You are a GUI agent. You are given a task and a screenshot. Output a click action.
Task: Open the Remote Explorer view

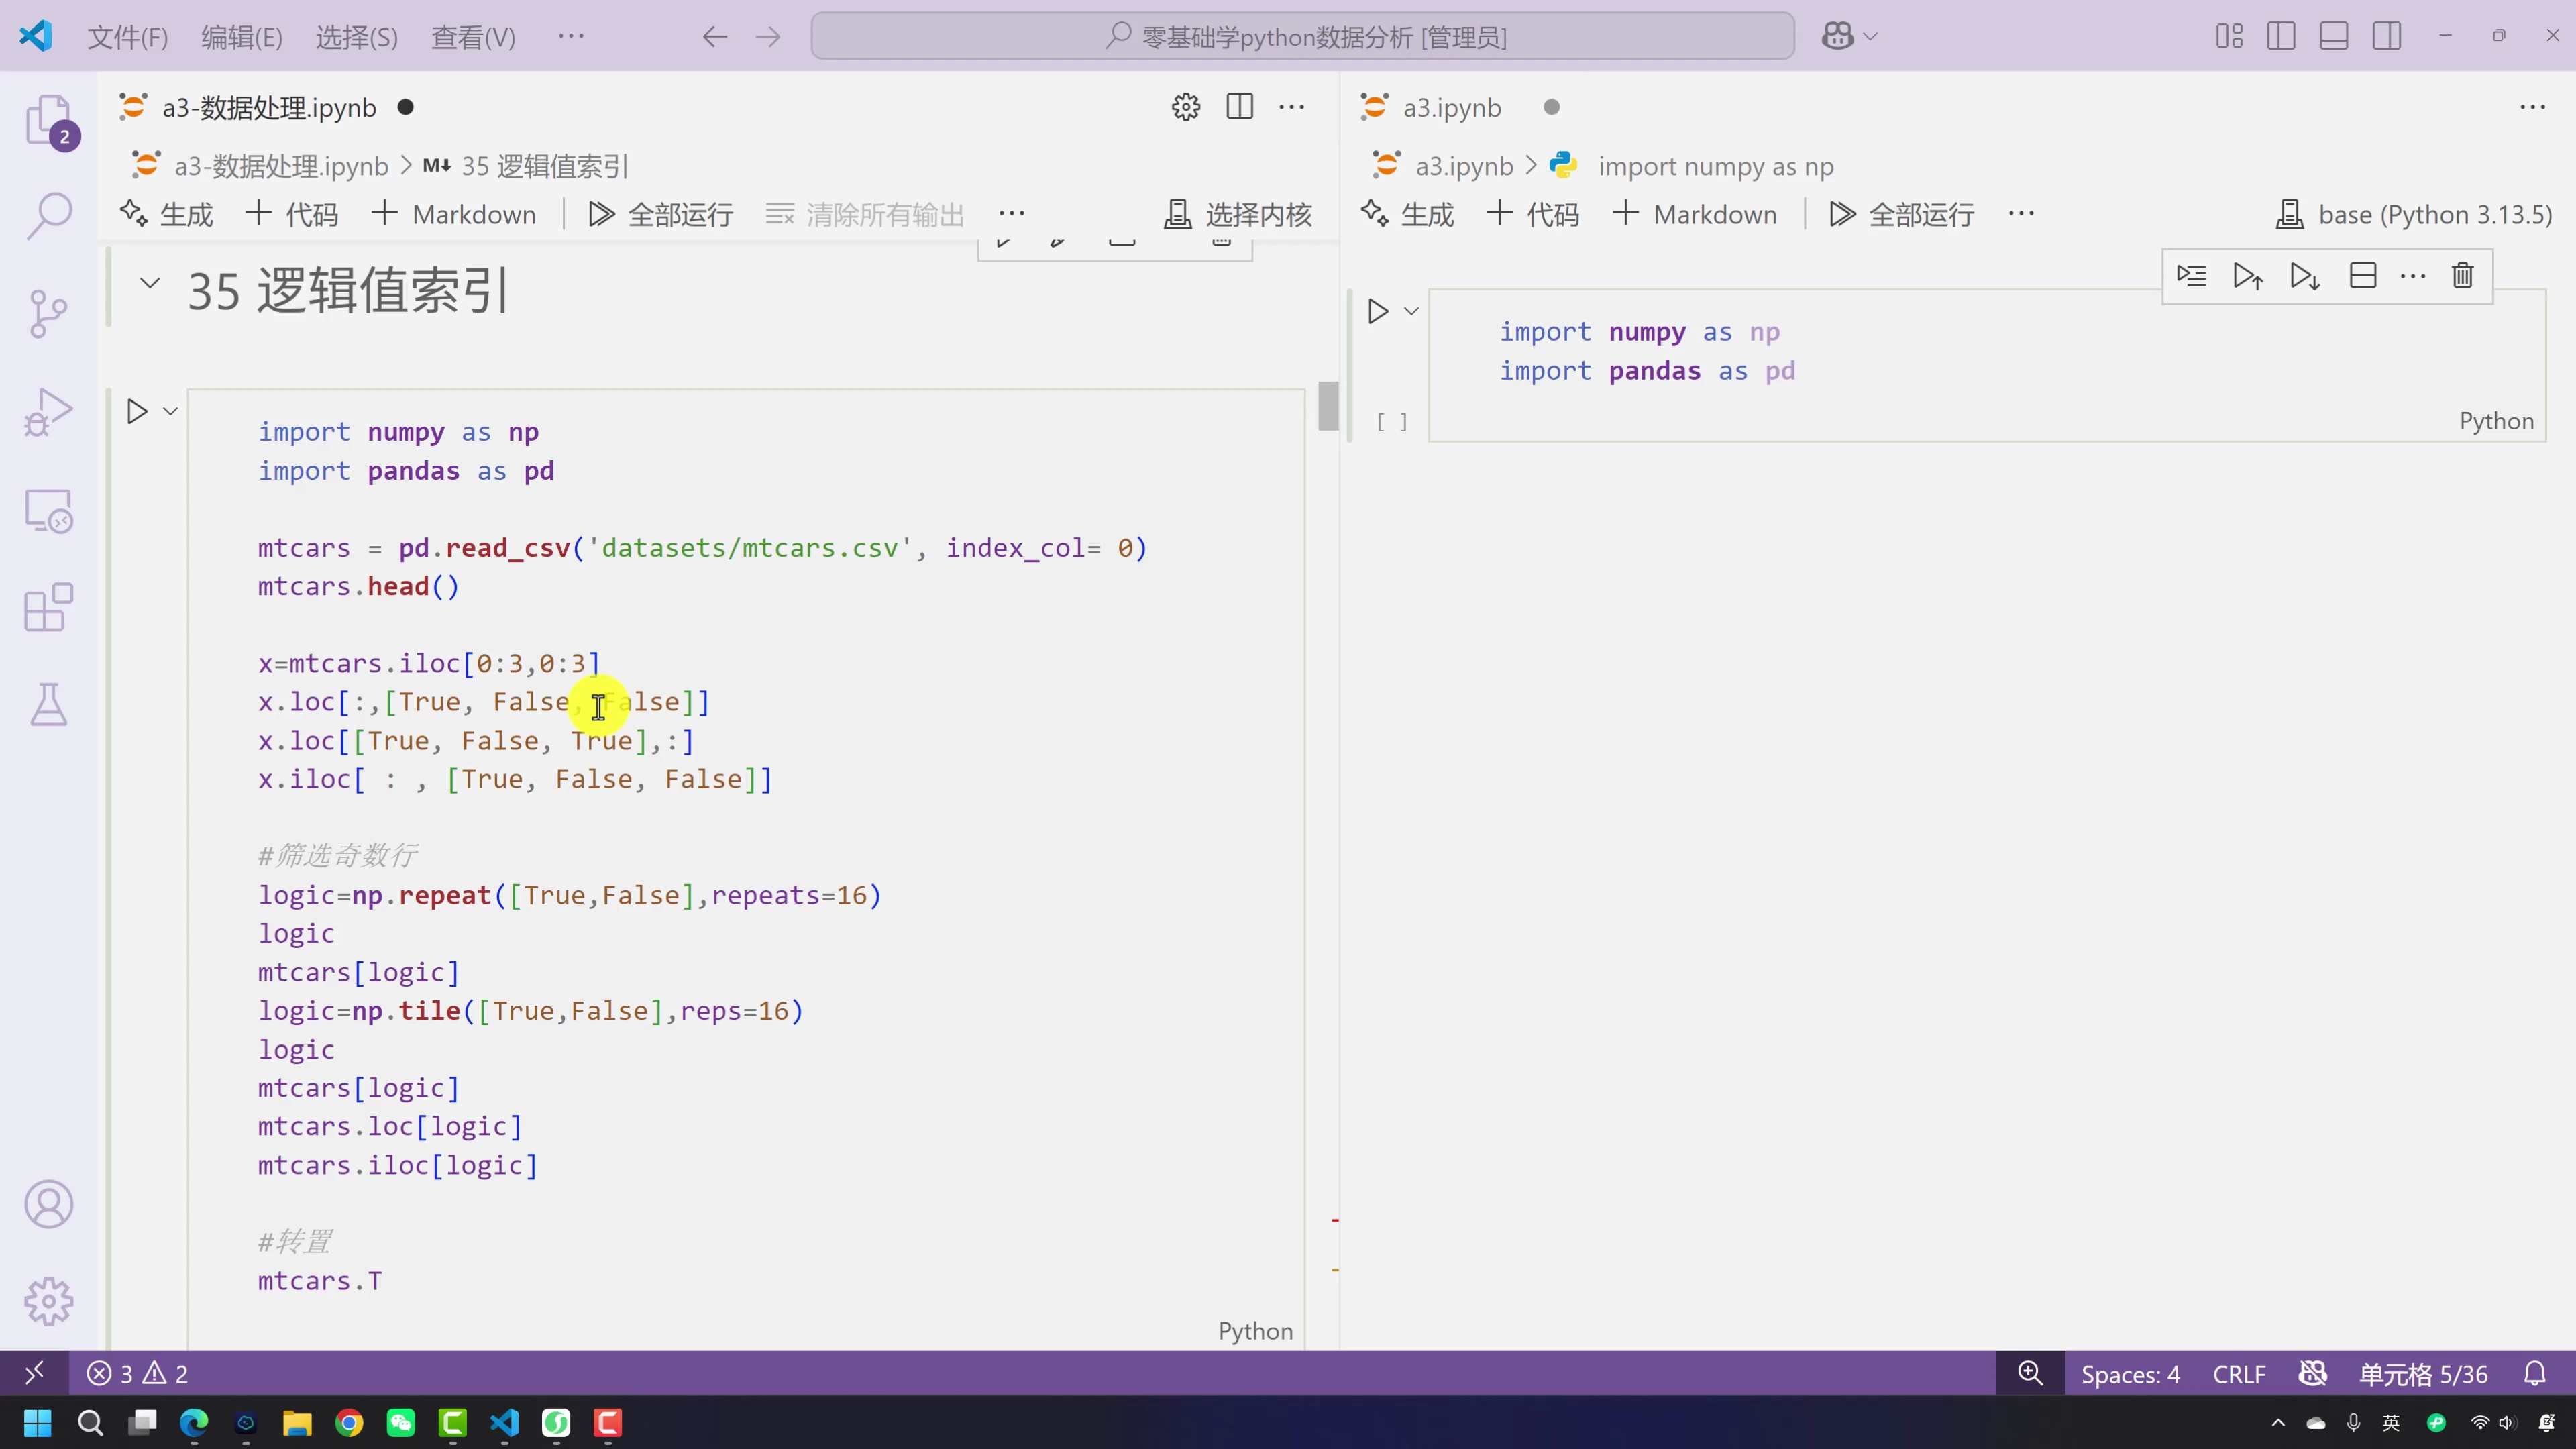(48, 511)
